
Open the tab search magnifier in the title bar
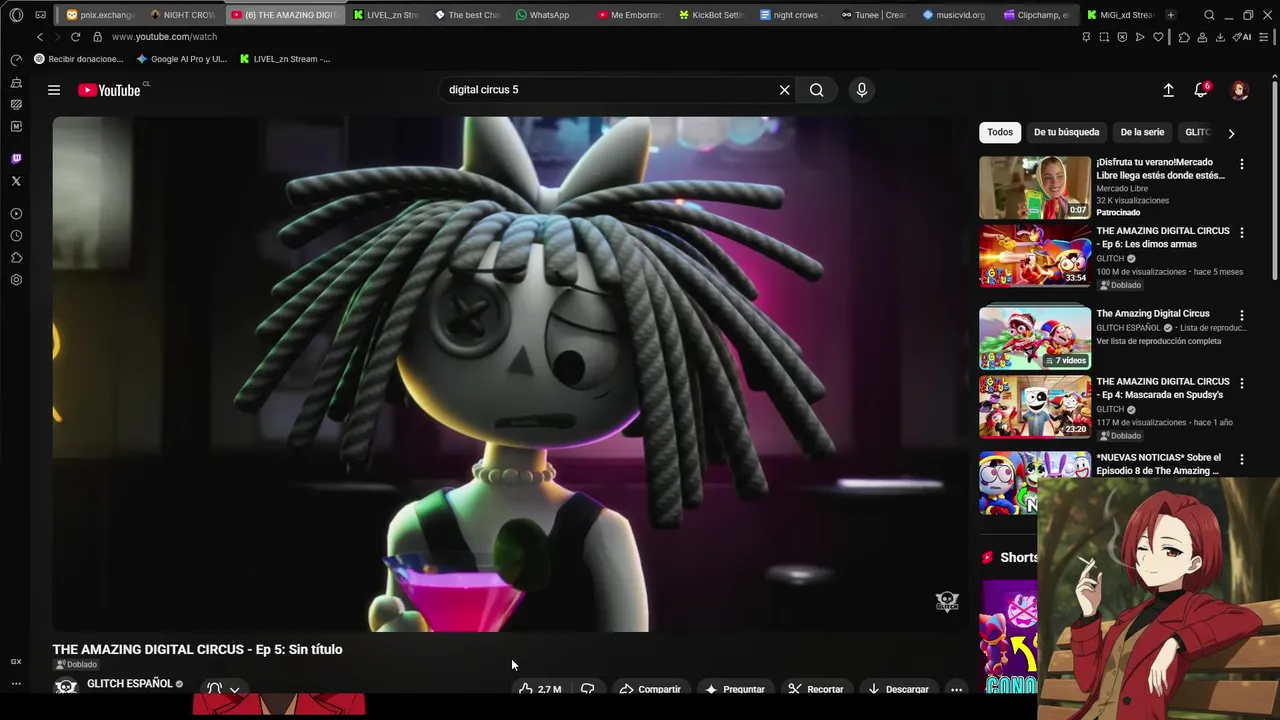click(x=1209, y=15)
